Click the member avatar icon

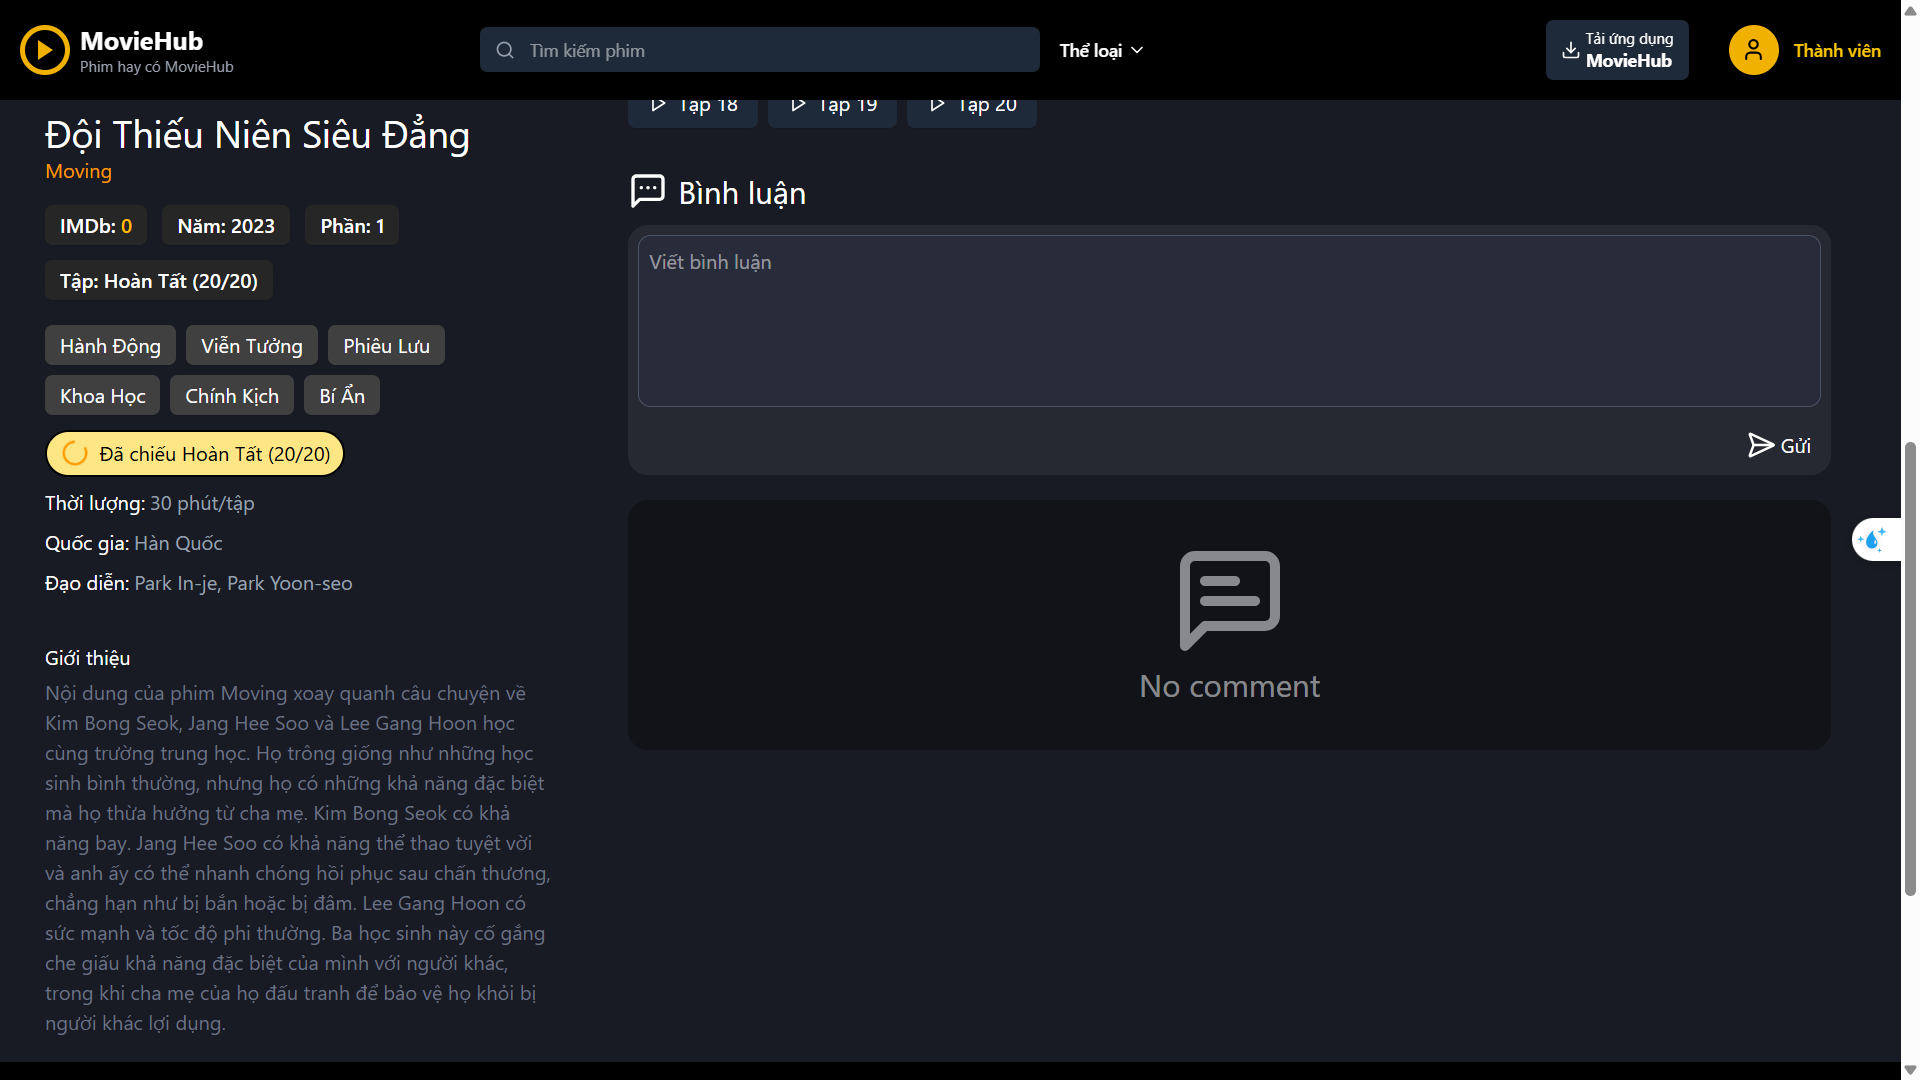point(1753,50)
